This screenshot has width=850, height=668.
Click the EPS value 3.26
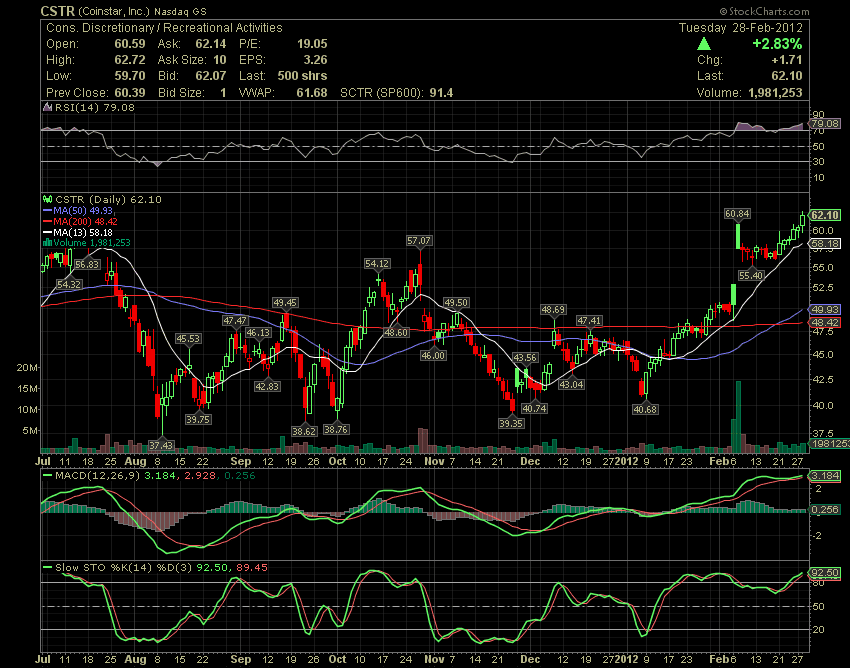(315, 60)
